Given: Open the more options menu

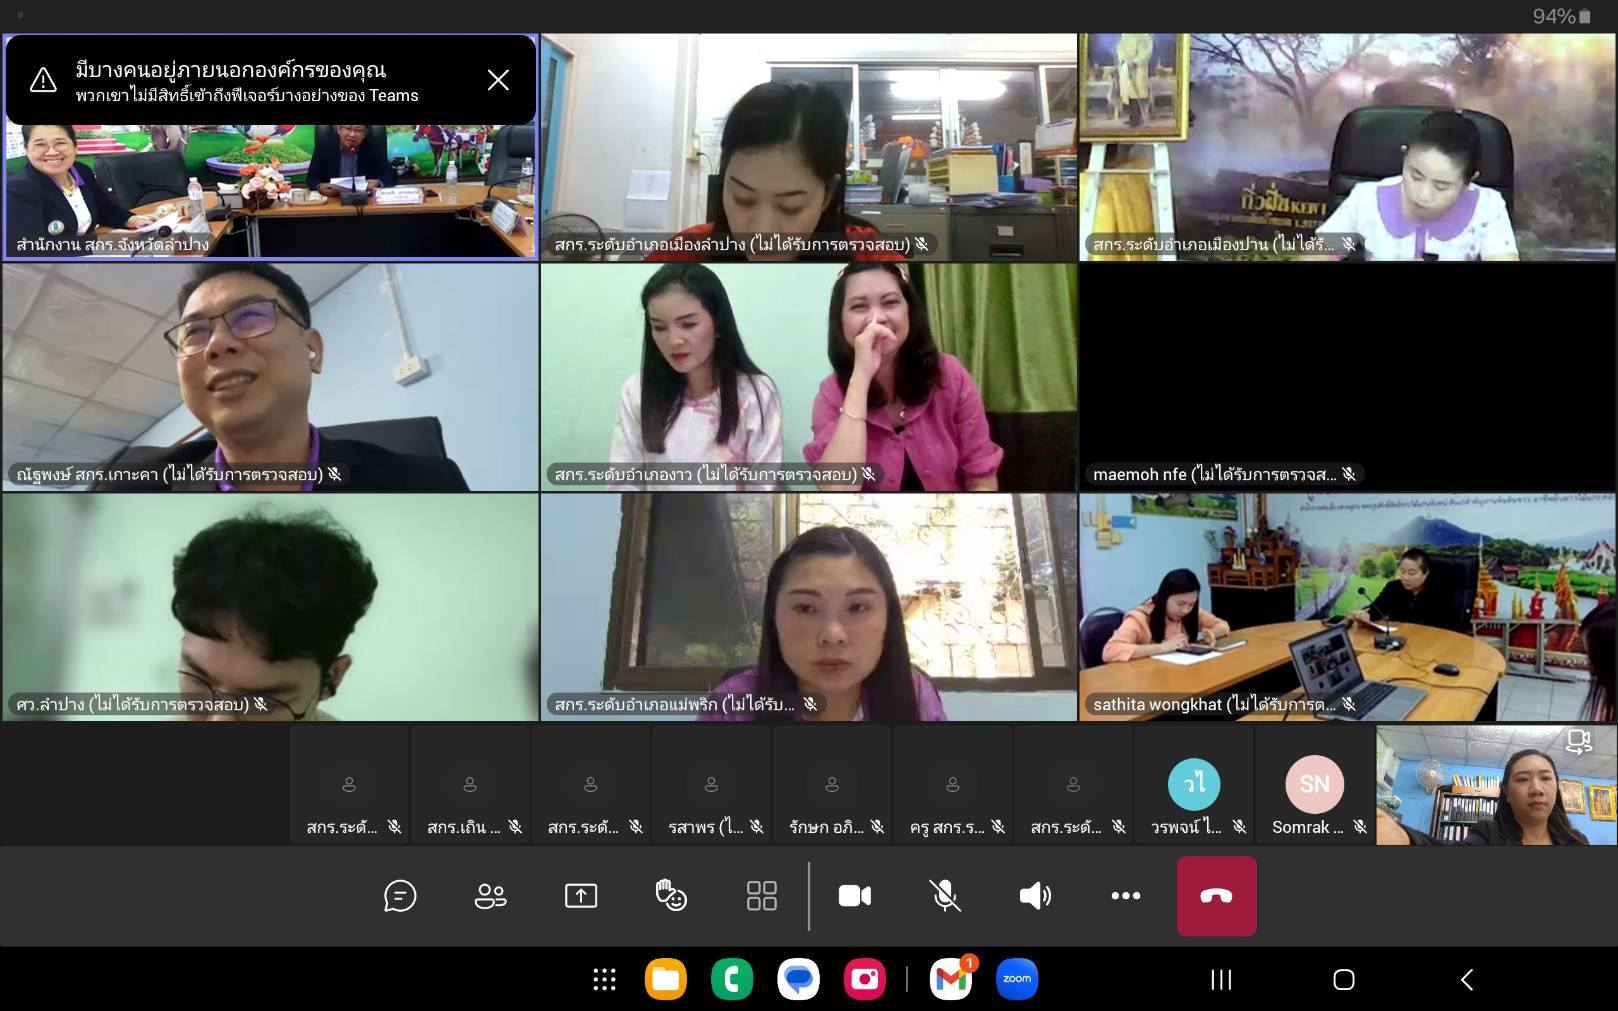Looking at the screenshot, I should tap(1125, 896).
